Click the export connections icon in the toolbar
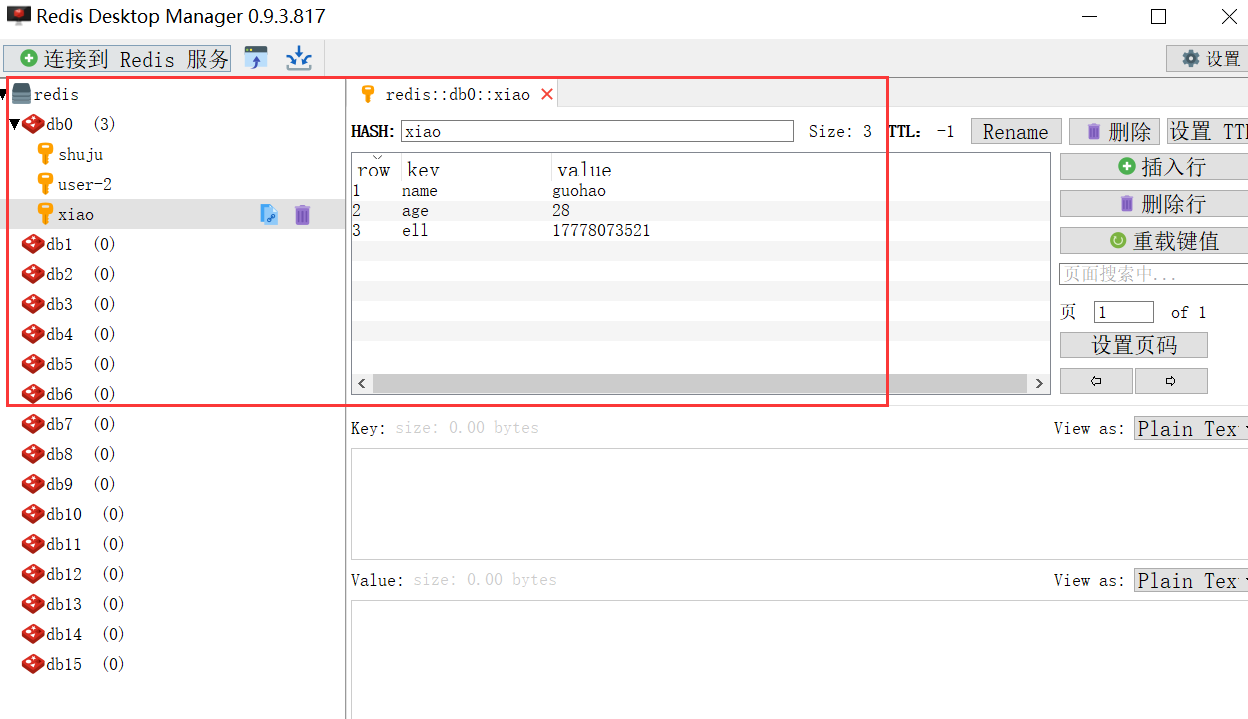 [299, 58]
